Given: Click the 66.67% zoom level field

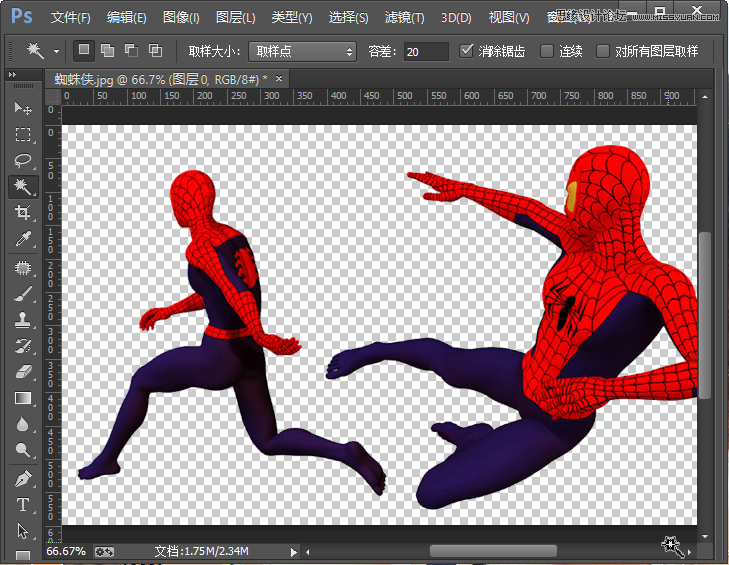Looking at the screenshot, I should point(66,552).
